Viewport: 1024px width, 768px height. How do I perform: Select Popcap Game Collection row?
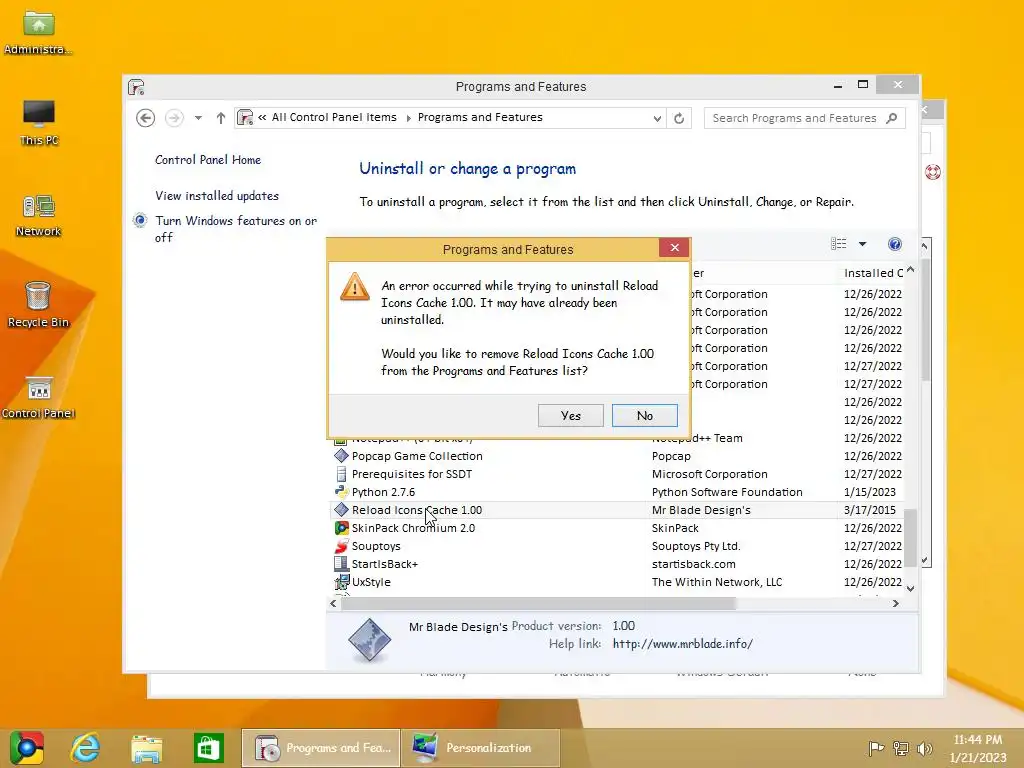pyautogui.click(x=616, y=456)
